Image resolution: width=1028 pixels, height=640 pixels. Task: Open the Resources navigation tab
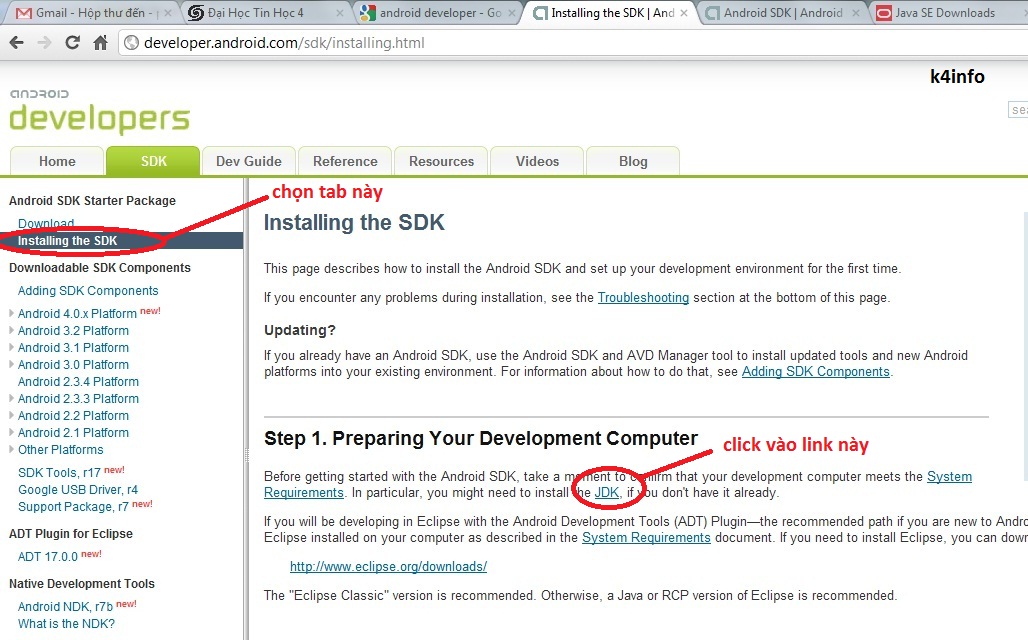[x=441, y=161]
